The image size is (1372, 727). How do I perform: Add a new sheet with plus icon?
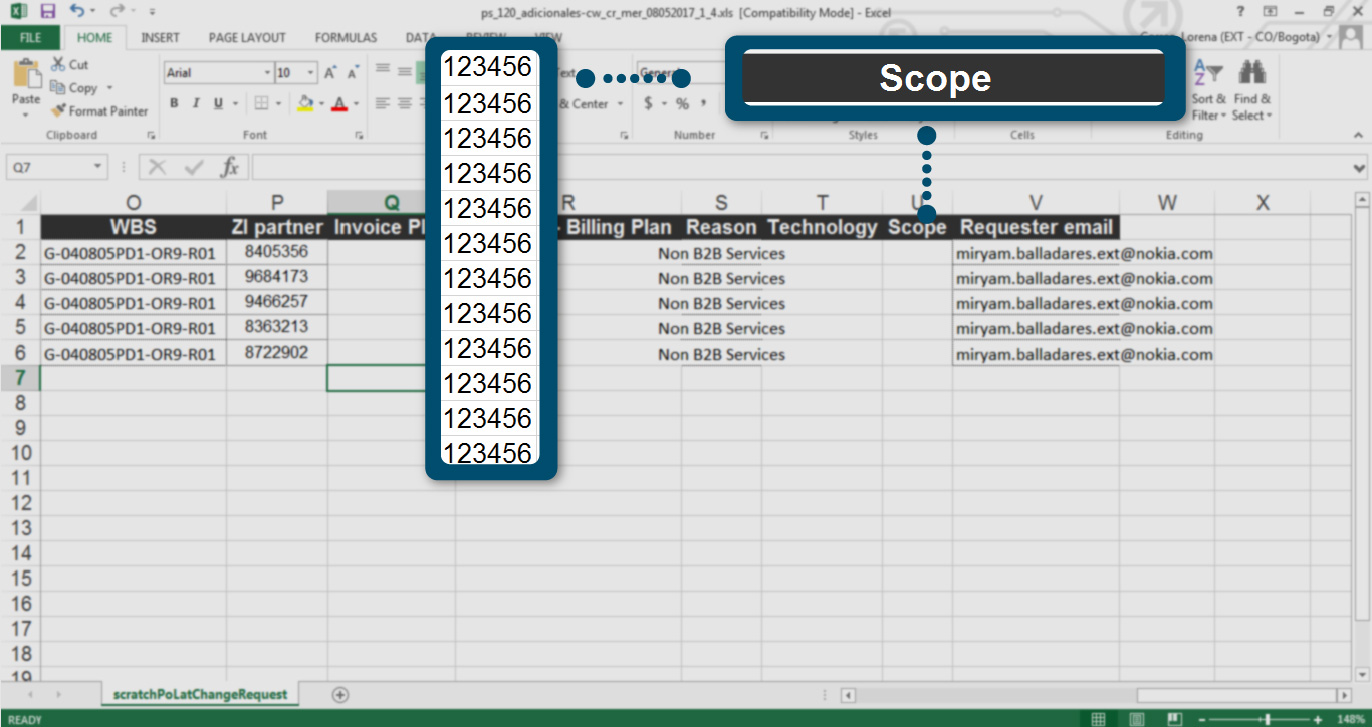click(340, 694)
